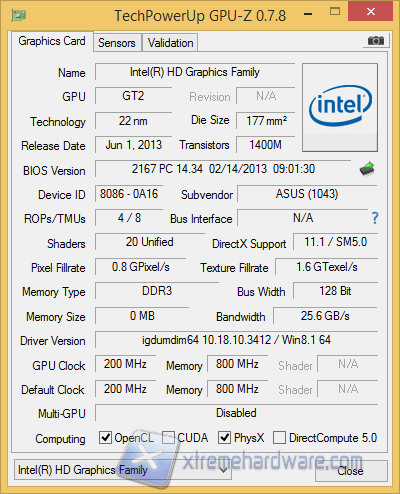Open the graphics adapter selection dropdown
The image size is (400, 494).
coord(123,470)
